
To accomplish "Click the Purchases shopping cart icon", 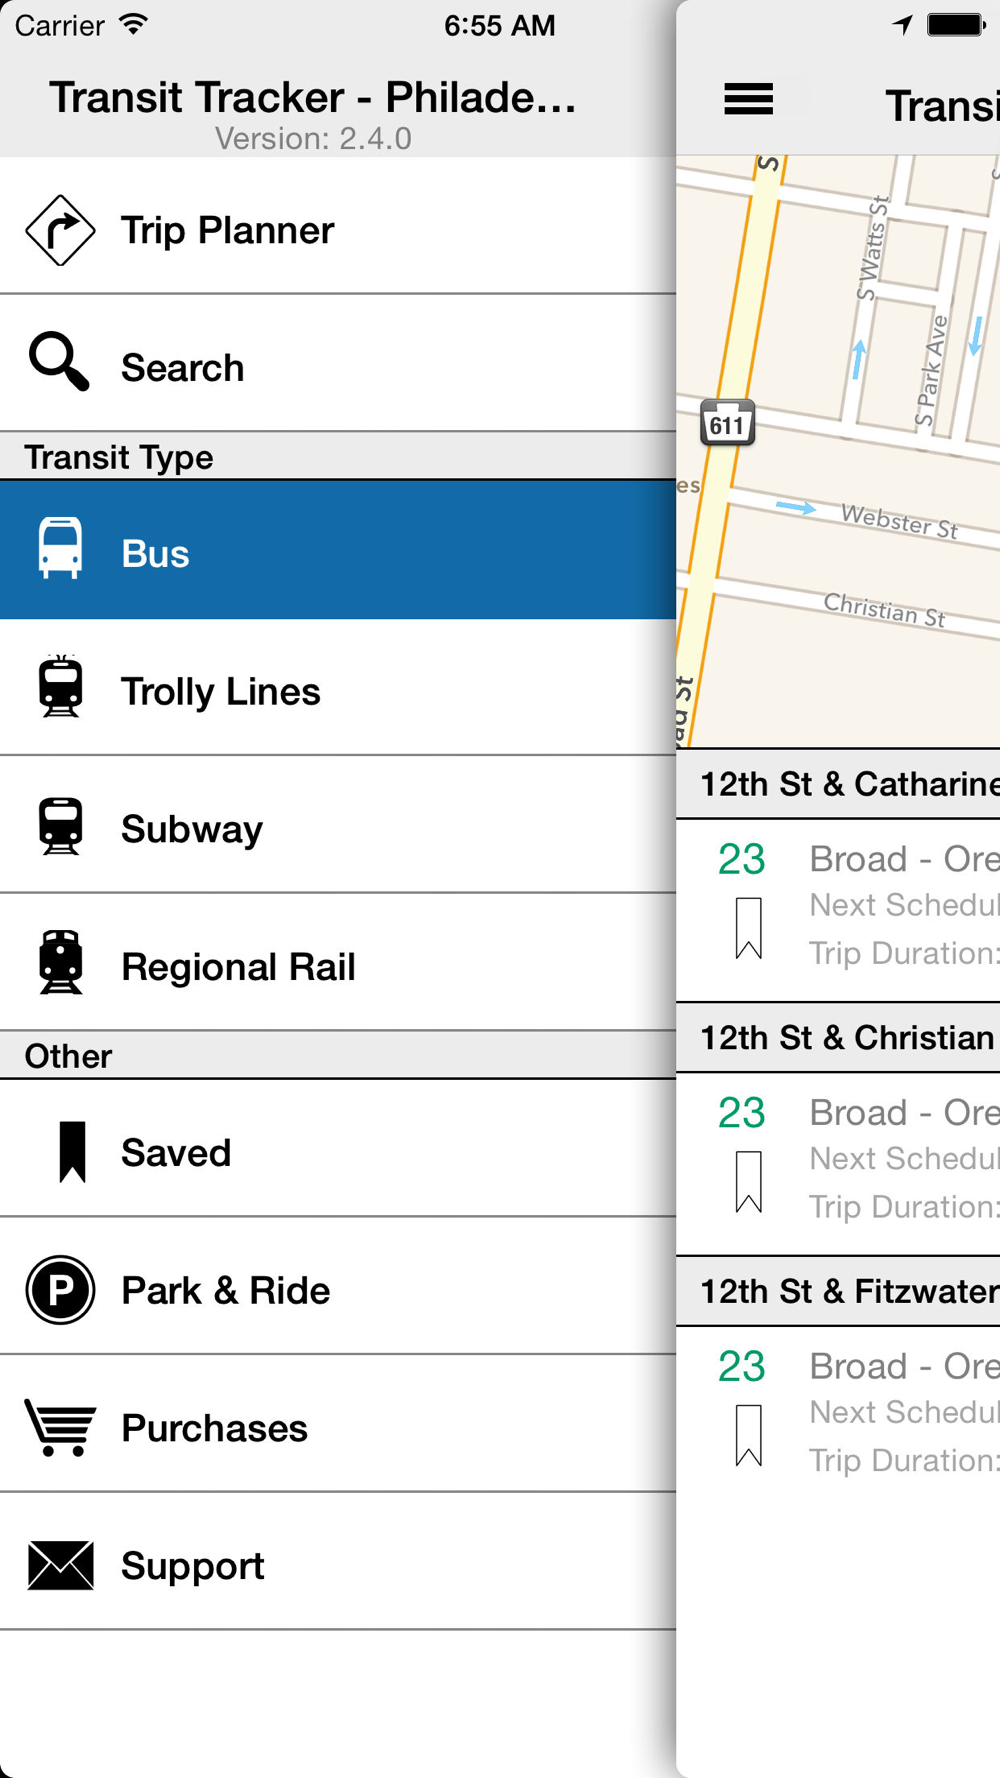I will (60, 1427).
